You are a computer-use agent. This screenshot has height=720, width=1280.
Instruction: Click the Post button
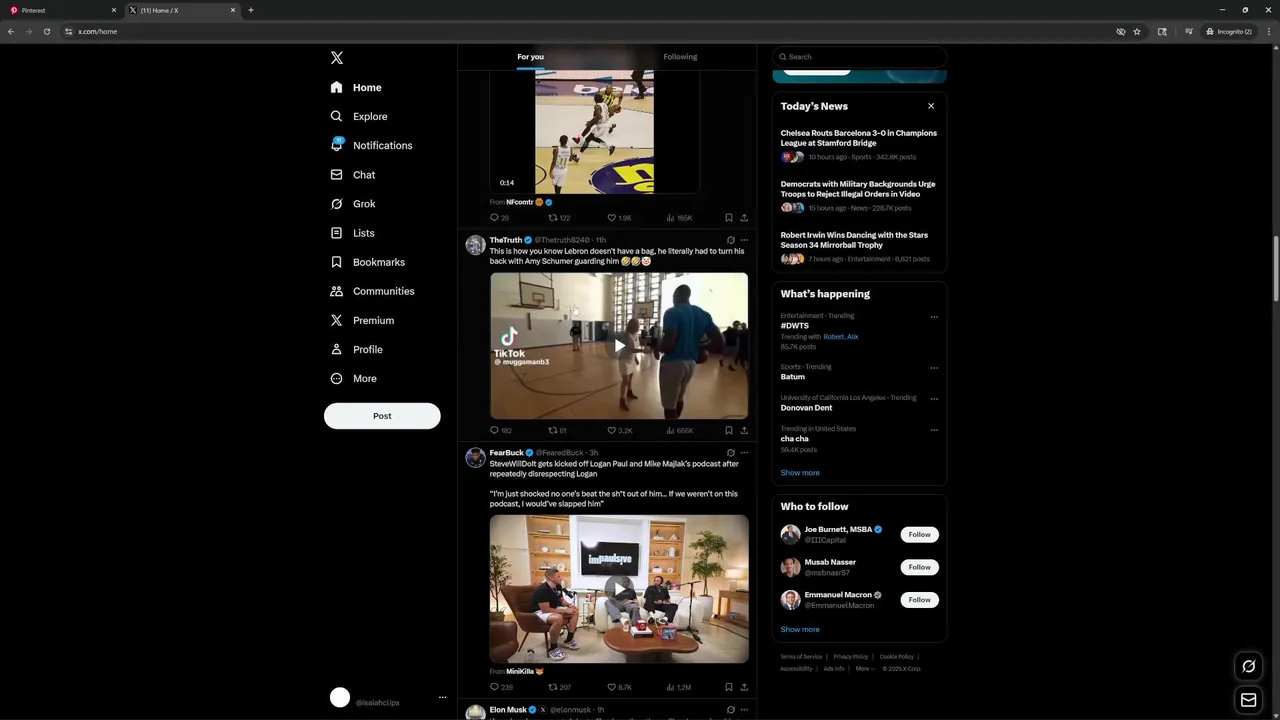point(382,416)
